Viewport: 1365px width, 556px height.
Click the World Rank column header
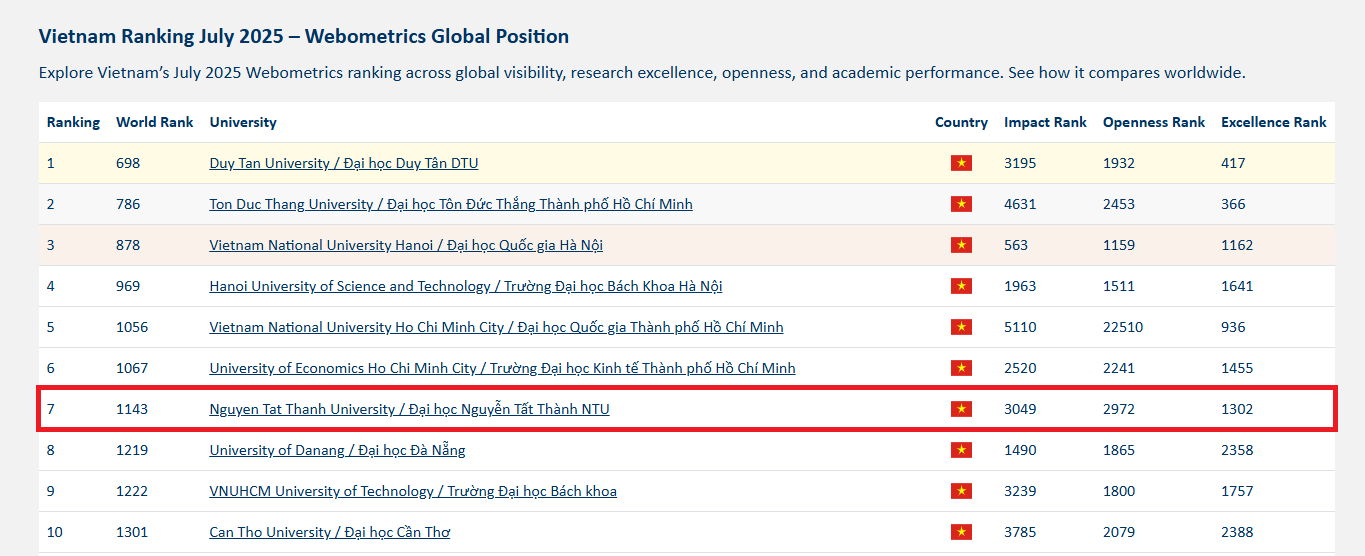(x=155, y=122)
